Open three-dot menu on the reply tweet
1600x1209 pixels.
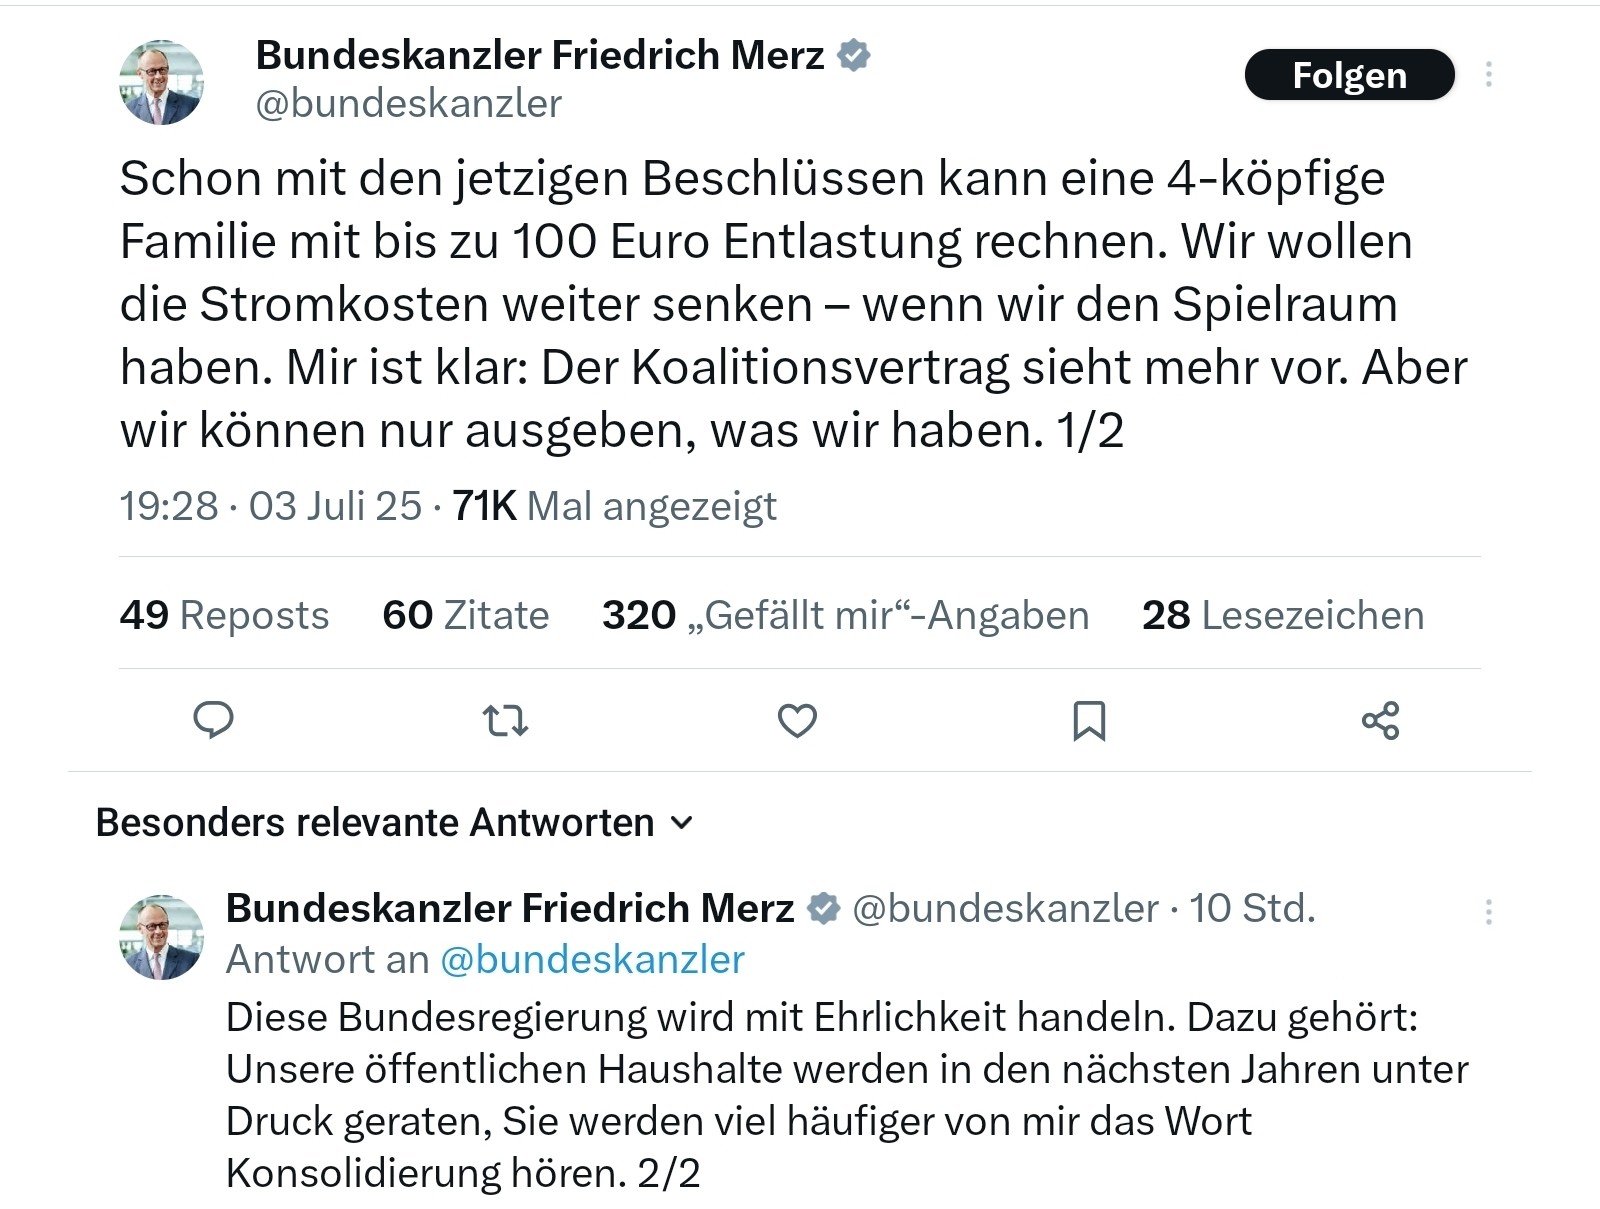tap(1489, 911)
